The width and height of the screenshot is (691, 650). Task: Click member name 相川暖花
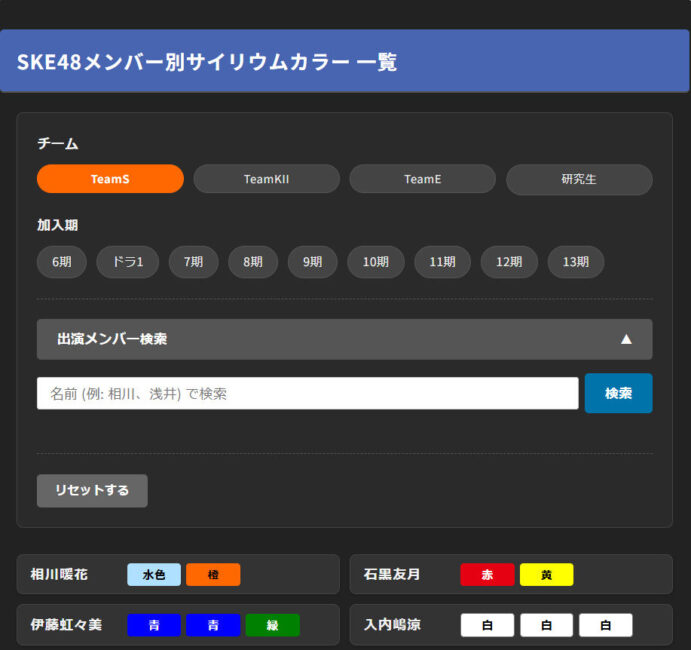[59, 574]
